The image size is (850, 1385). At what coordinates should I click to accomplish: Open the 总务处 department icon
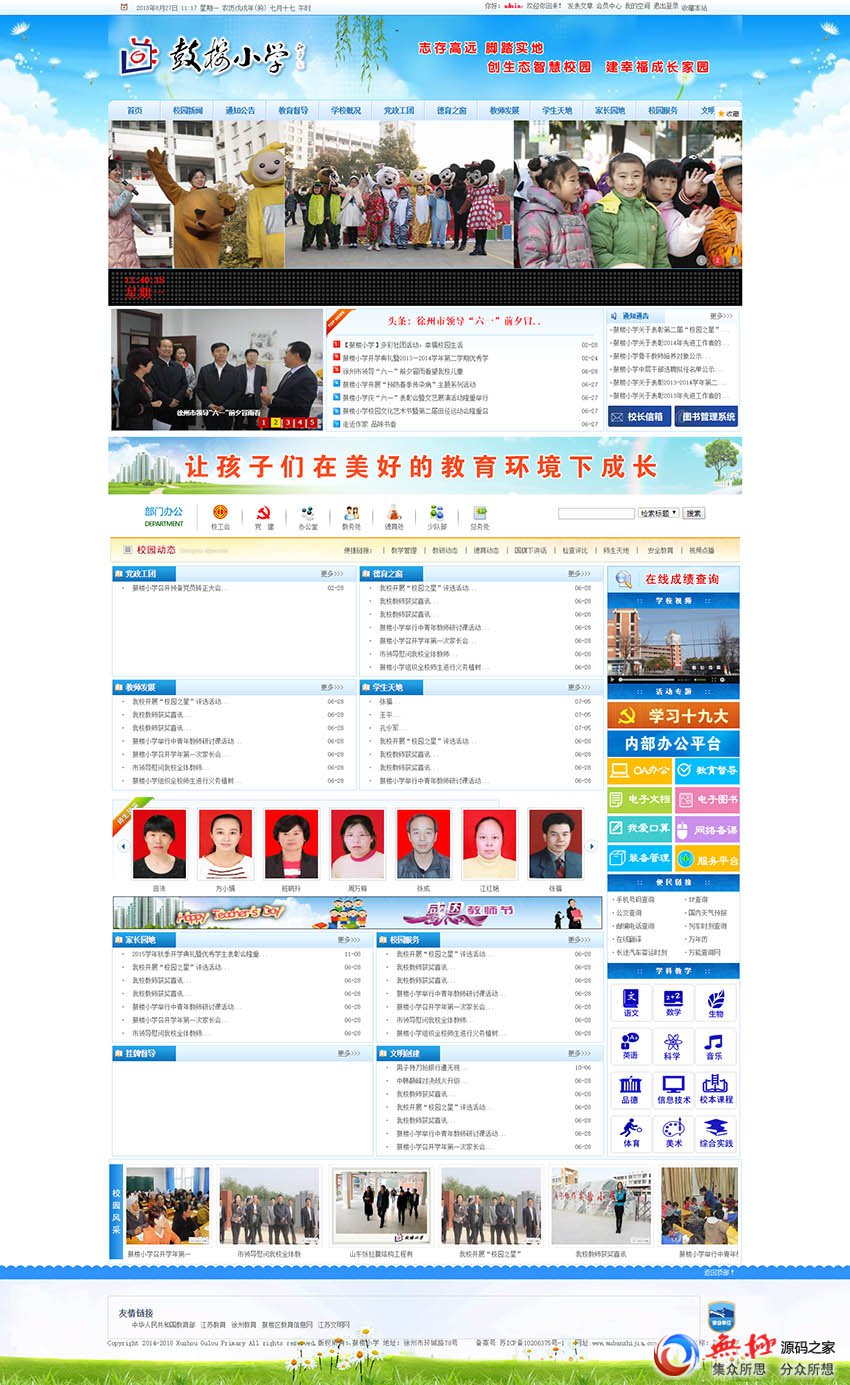coord(480,512)
